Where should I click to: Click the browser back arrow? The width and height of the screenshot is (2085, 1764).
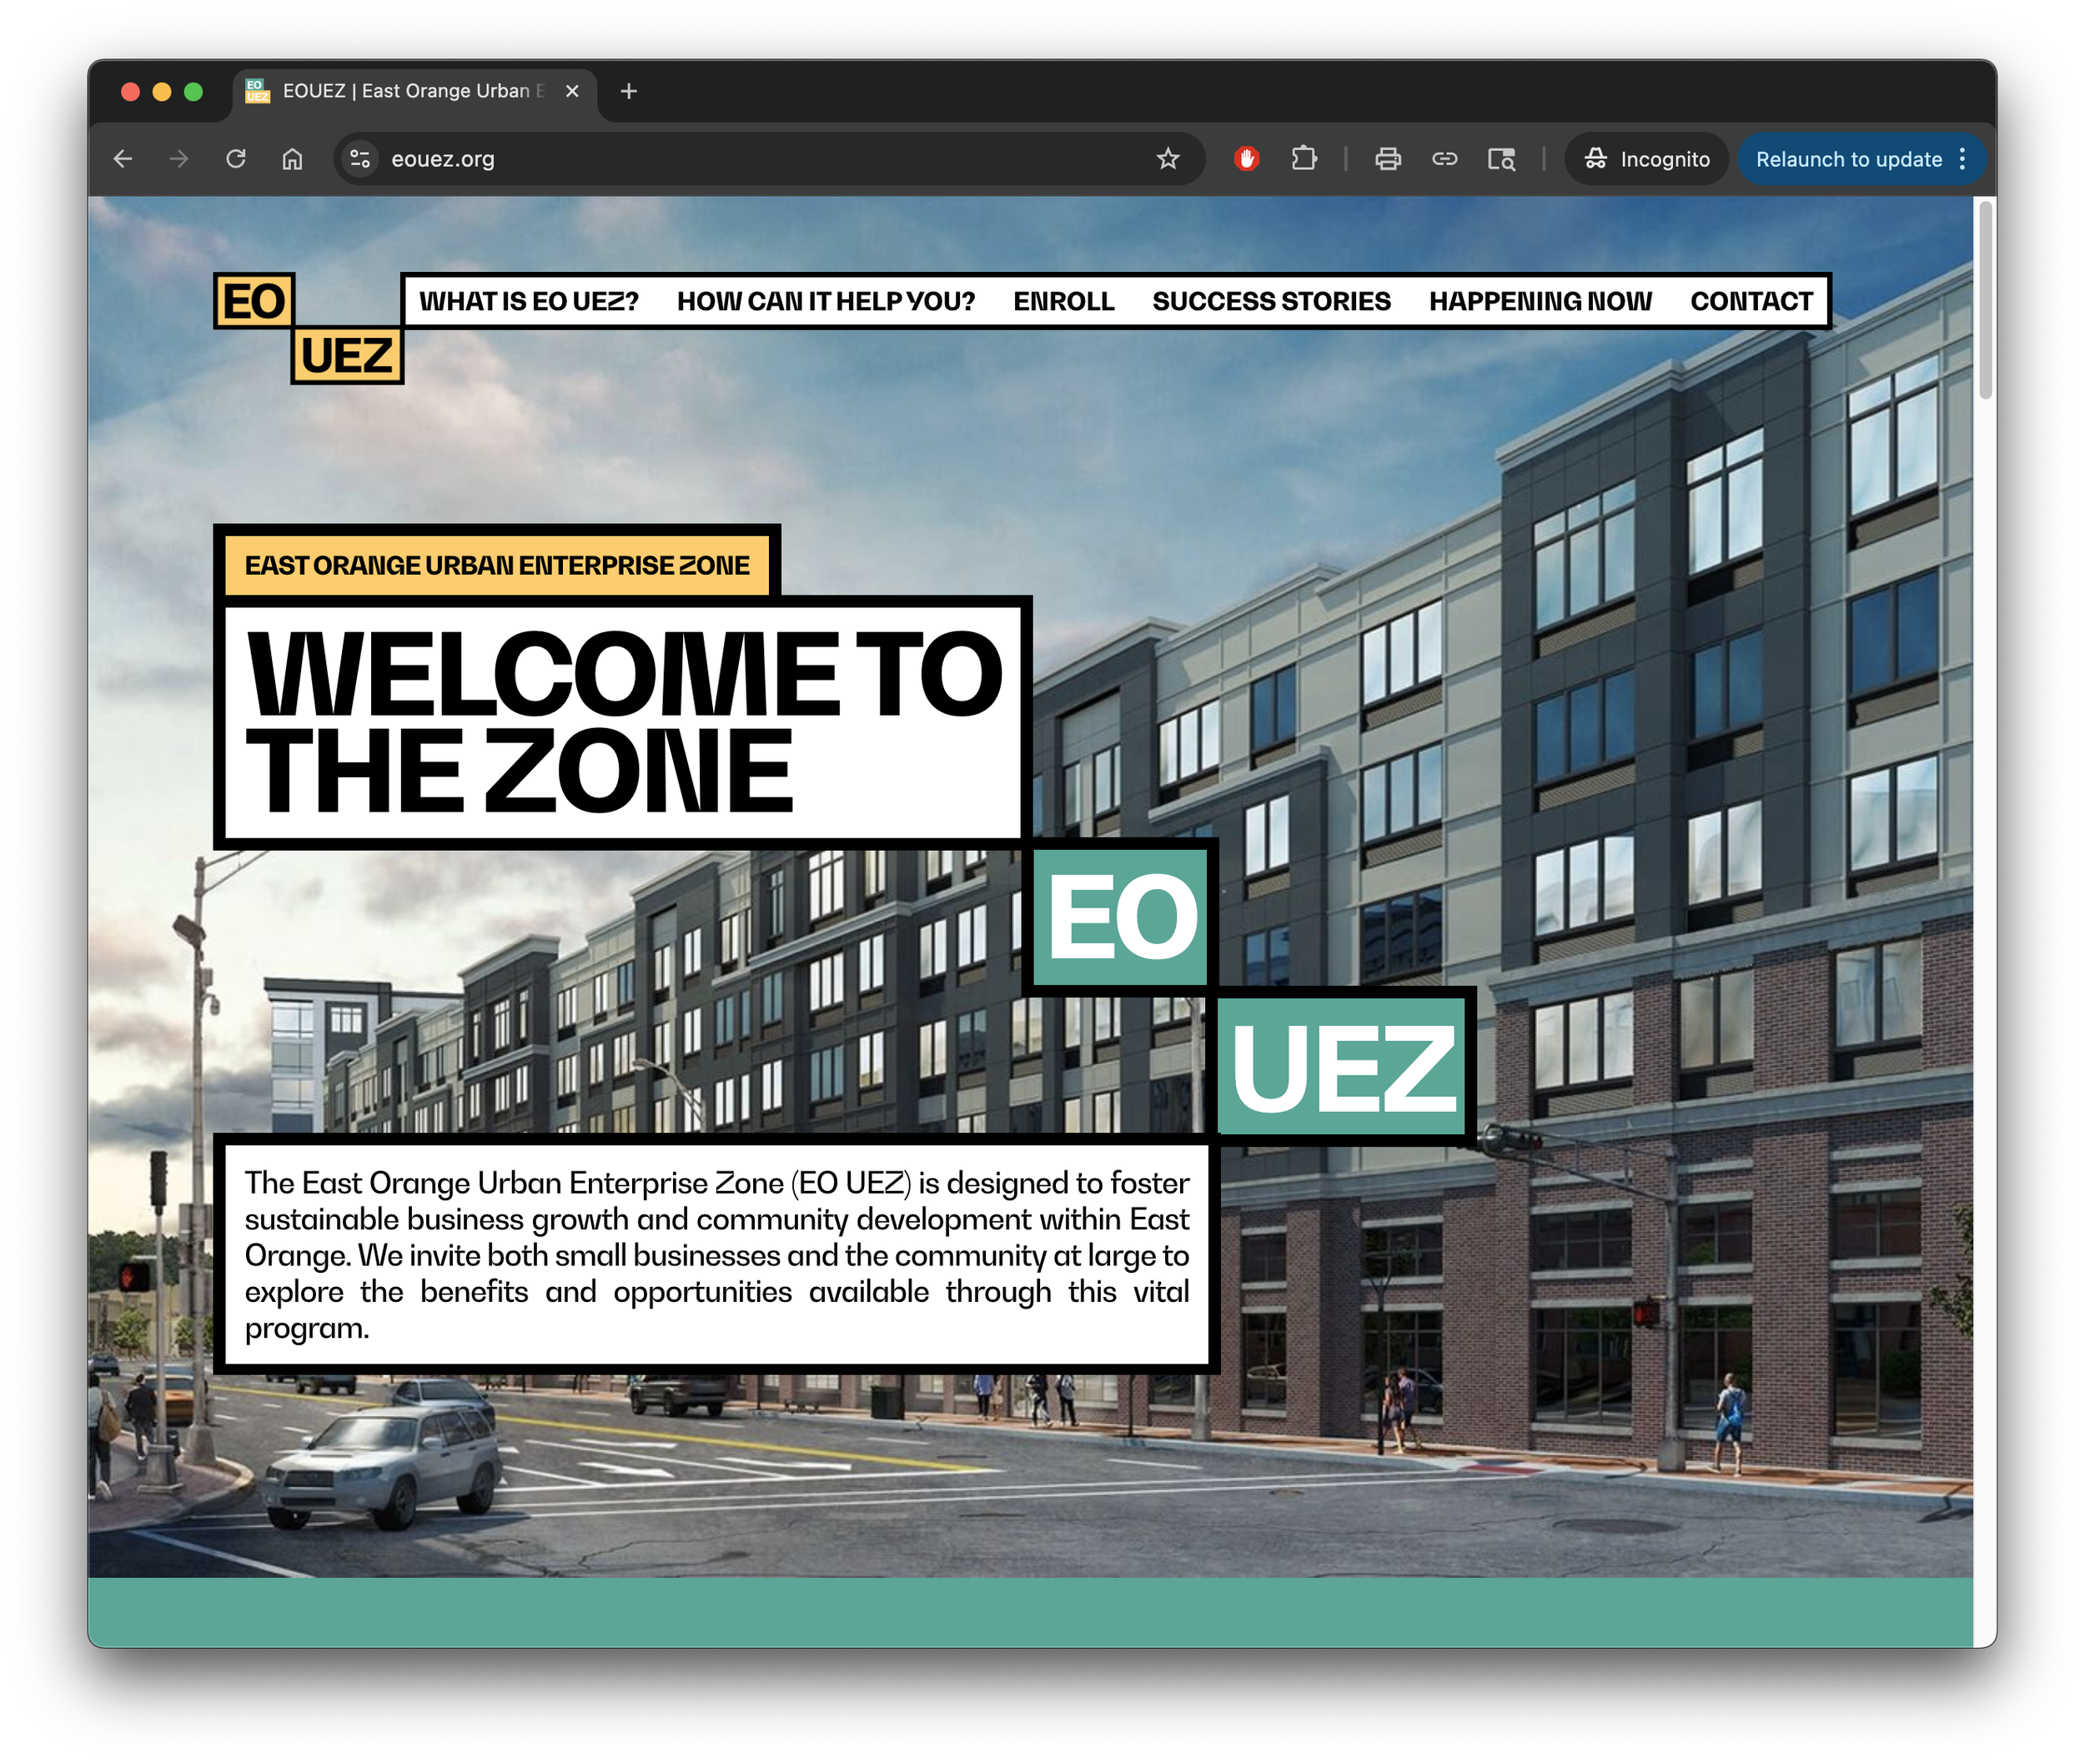pos(123,159)
